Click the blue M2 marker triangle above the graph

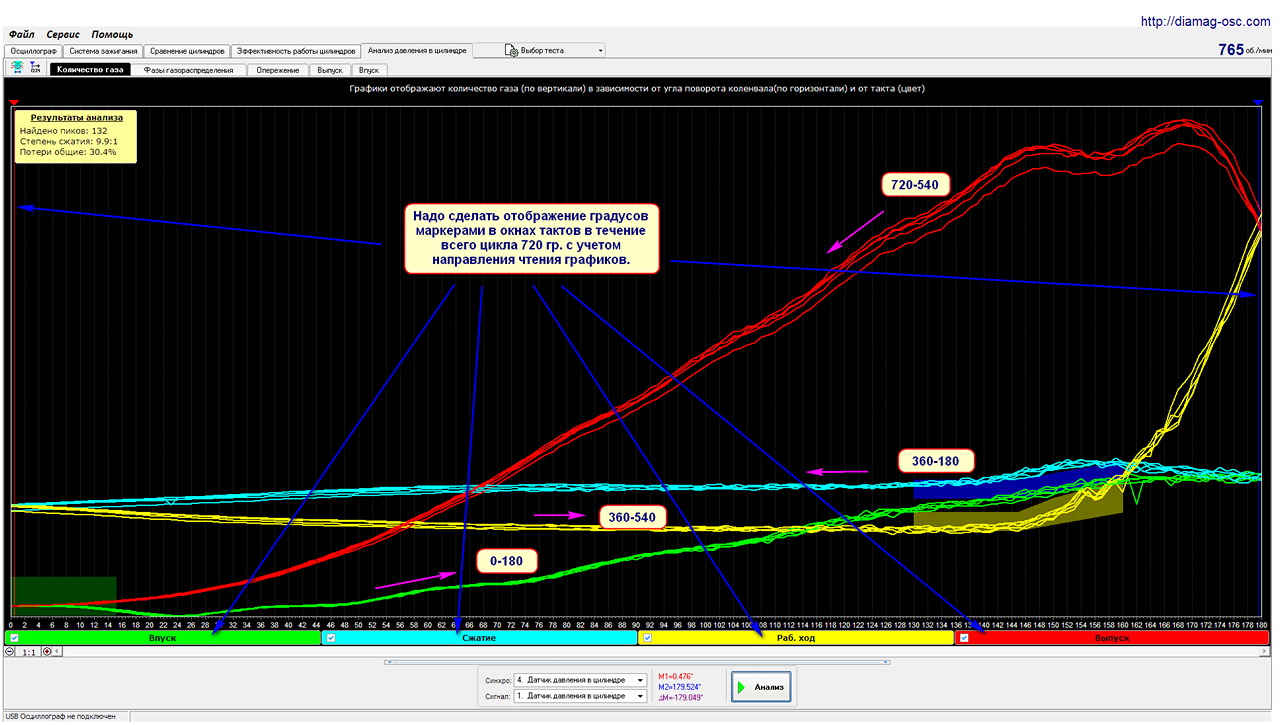(1258, 102)
